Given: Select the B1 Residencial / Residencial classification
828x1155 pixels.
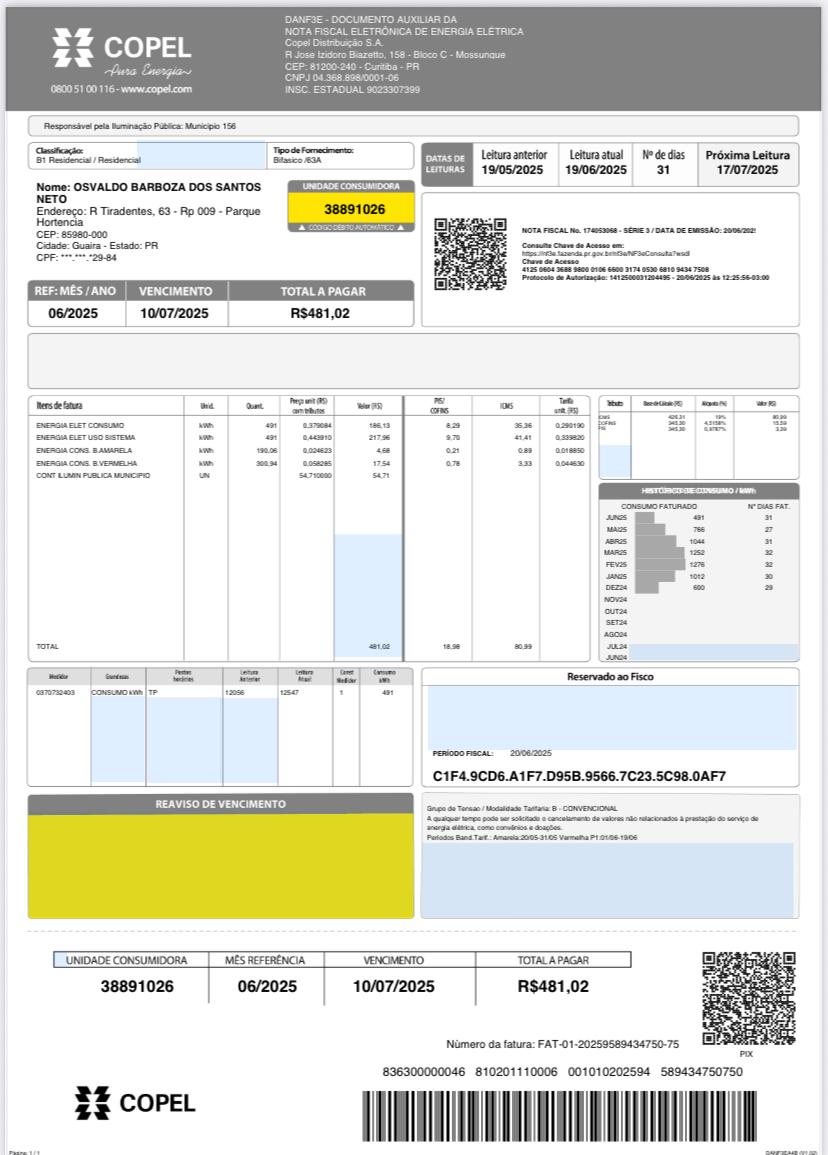Looking at the screenshot, I should click(88, 160).
